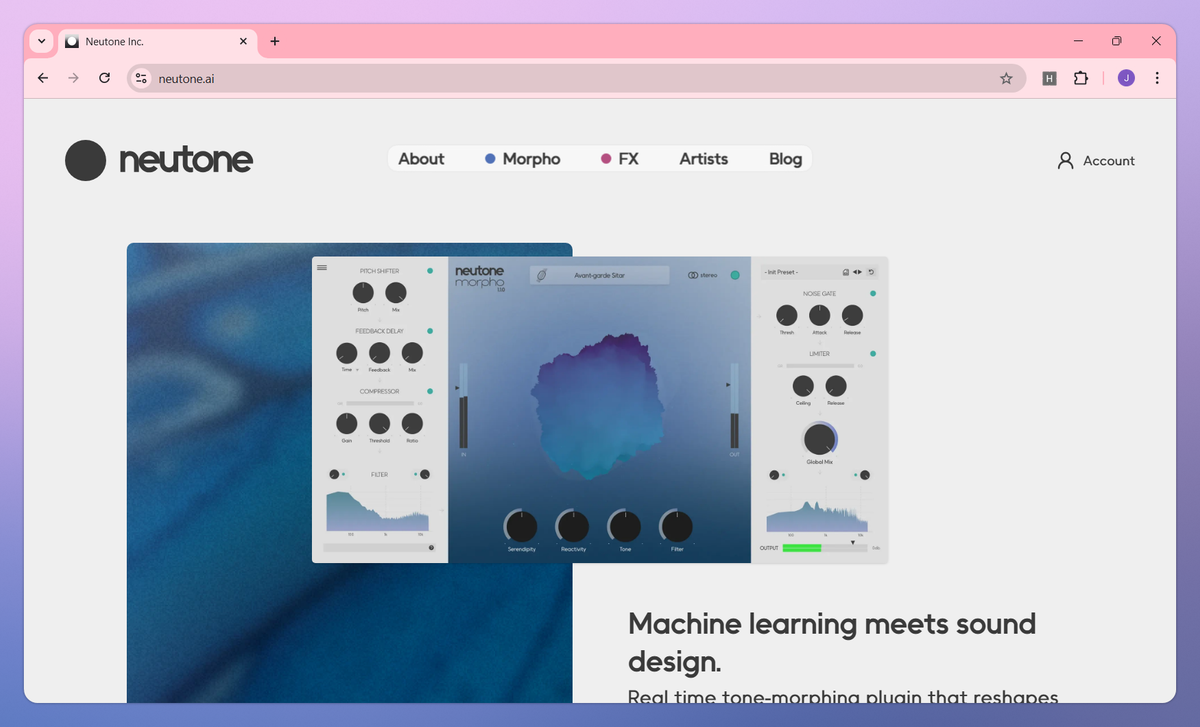Image resolution: width=1200 pixels, height=727 pixels.
Task: Click the browser forward arrow
Action: click(x=73, y=78)
